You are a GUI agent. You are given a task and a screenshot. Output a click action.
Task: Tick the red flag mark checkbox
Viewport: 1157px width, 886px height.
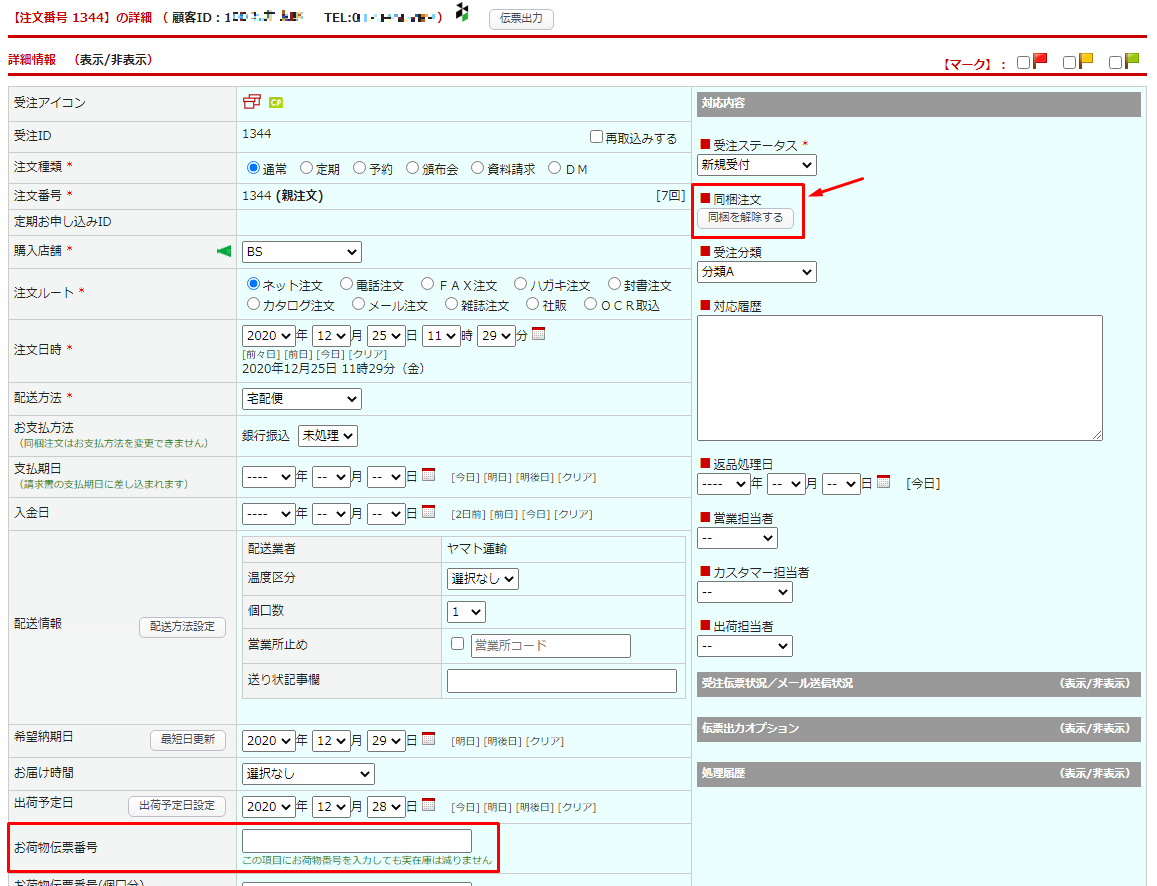[1023, 62]
